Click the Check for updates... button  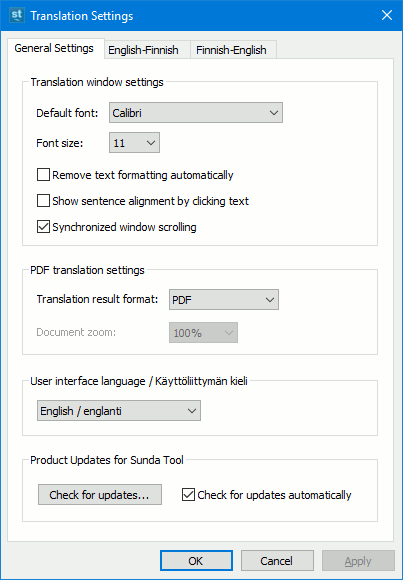click(100, 495)
